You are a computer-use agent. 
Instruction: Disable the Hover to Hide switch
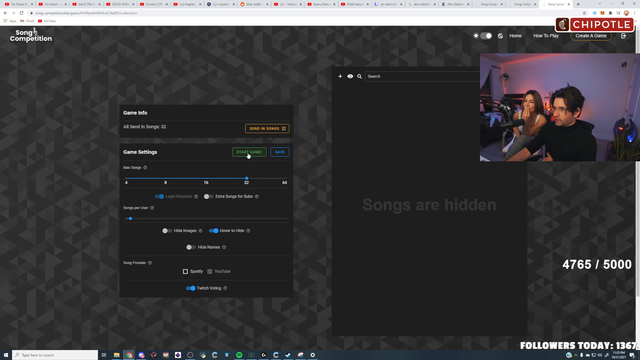coord(213,231)
